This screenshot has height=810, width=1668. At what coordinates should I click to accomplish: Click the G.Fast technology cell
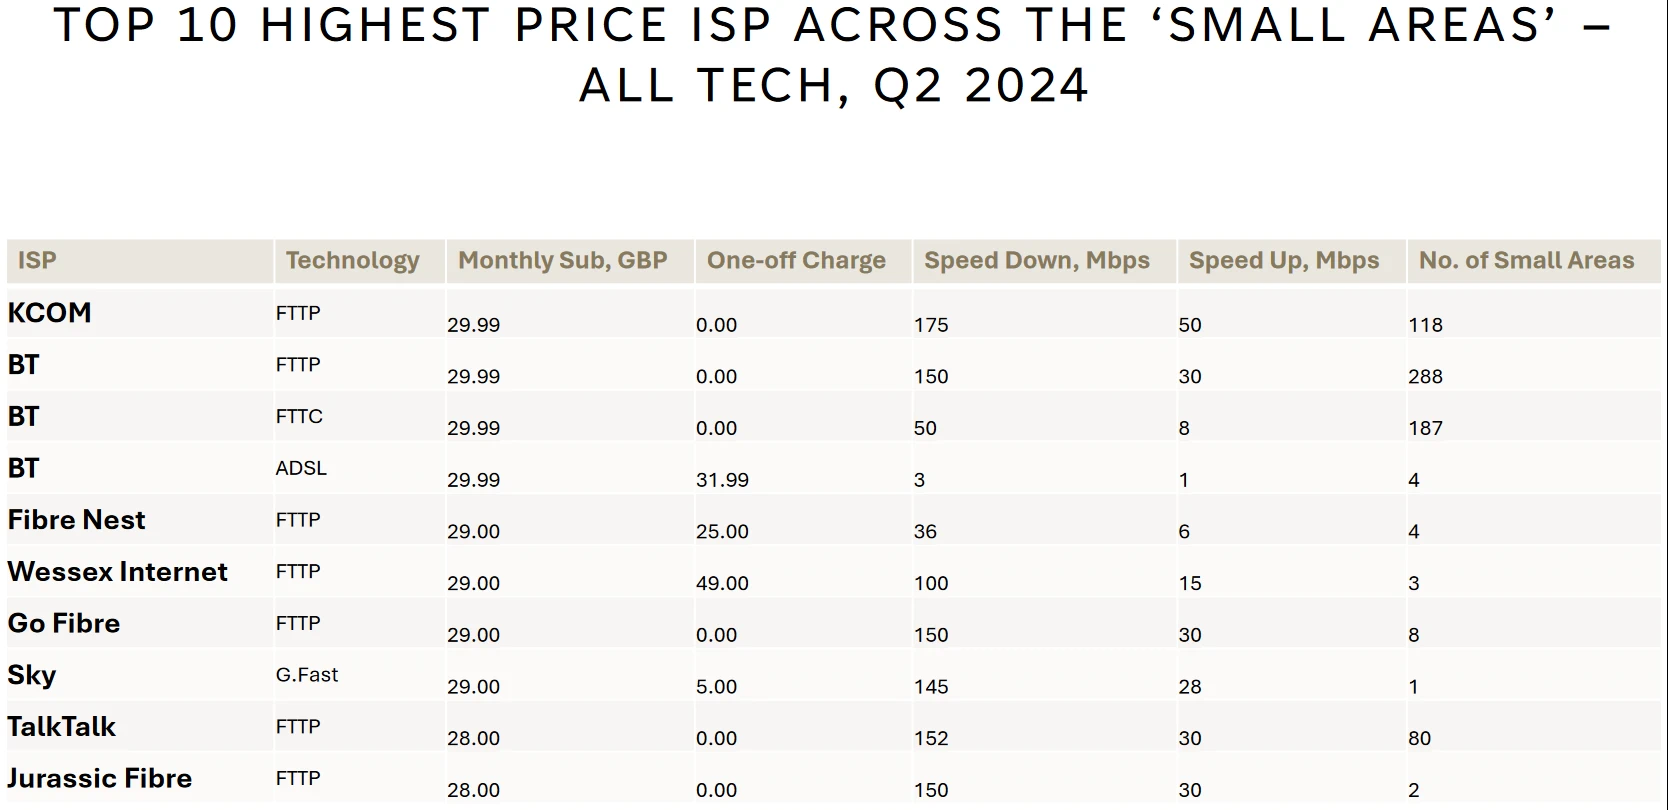[307, 675]
